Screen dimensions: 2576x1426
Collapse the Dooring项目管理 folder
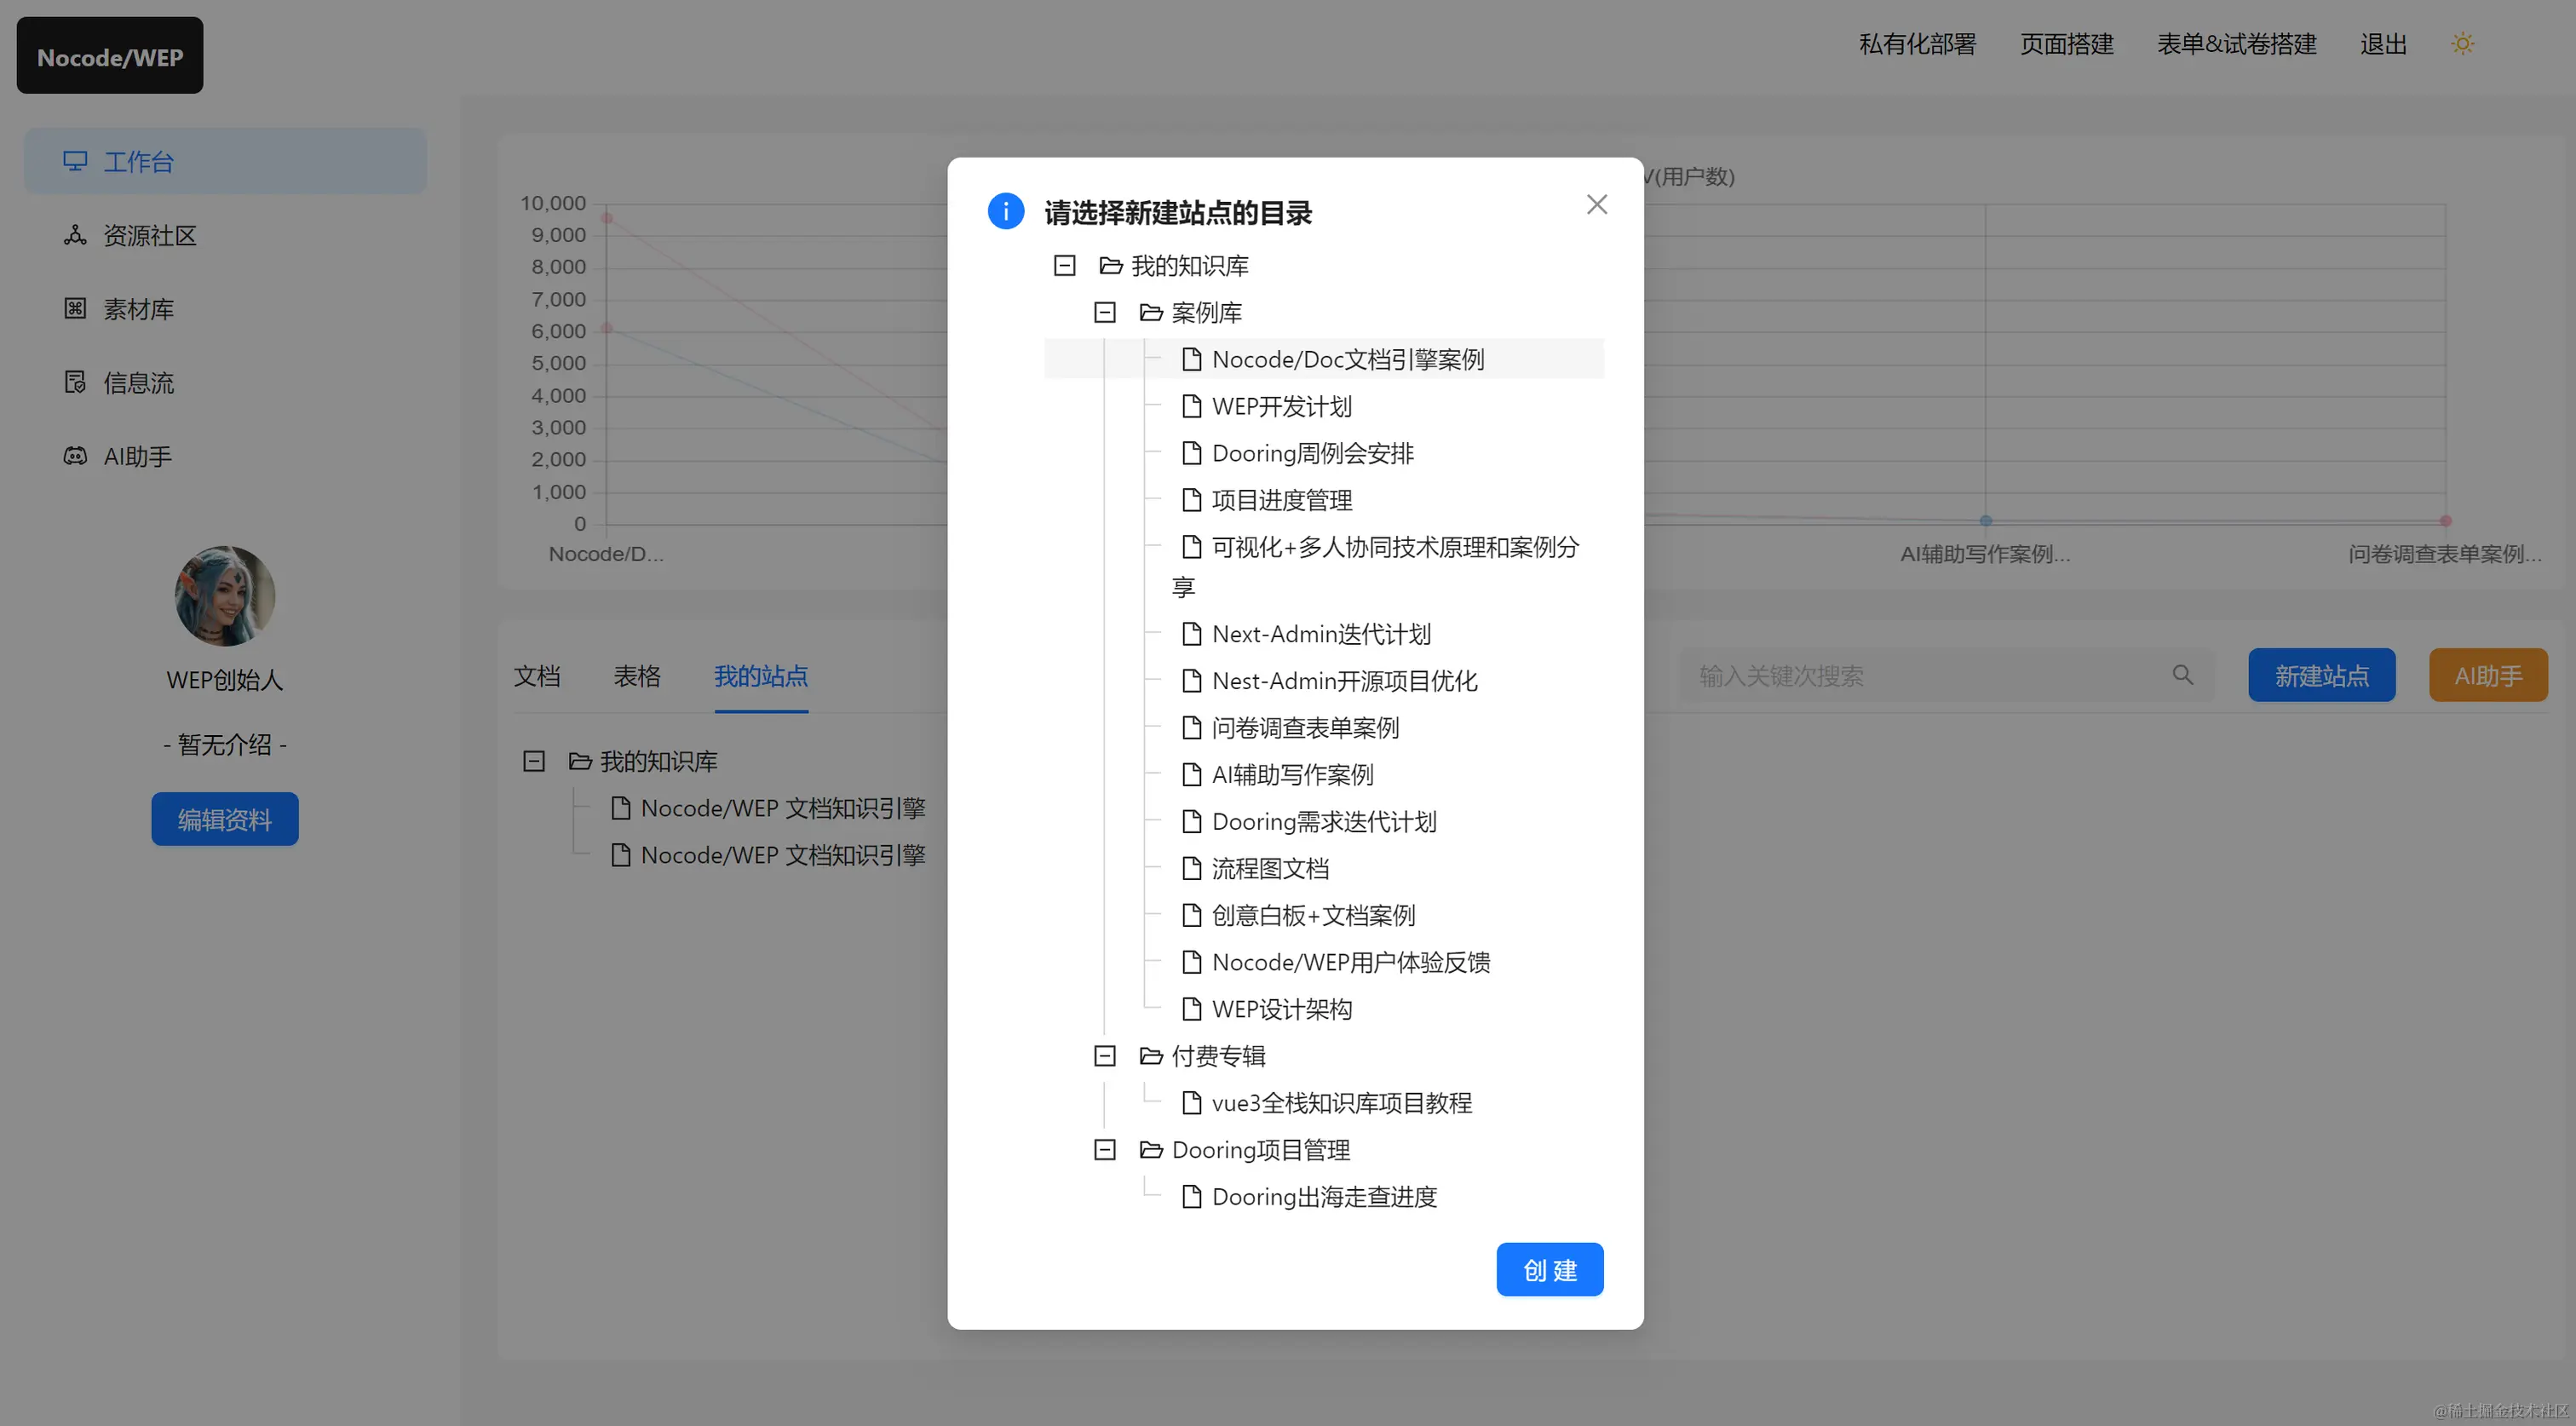(1105, 1150)
